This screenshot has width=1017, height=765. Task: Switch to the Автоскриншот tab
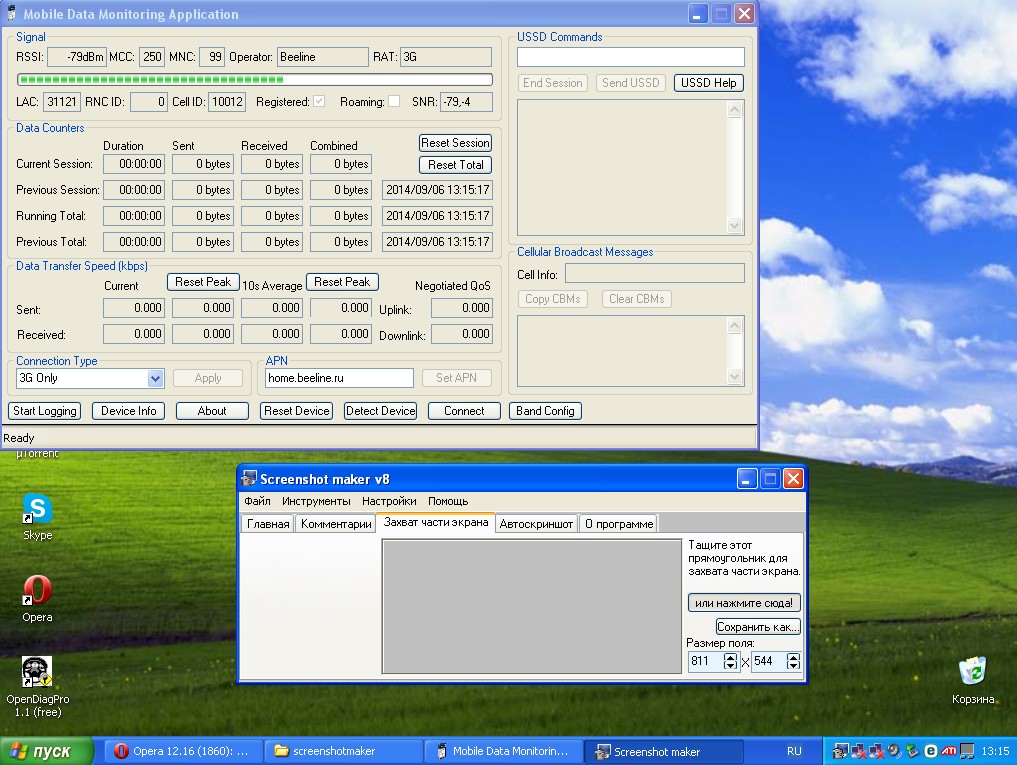(536, 524)
